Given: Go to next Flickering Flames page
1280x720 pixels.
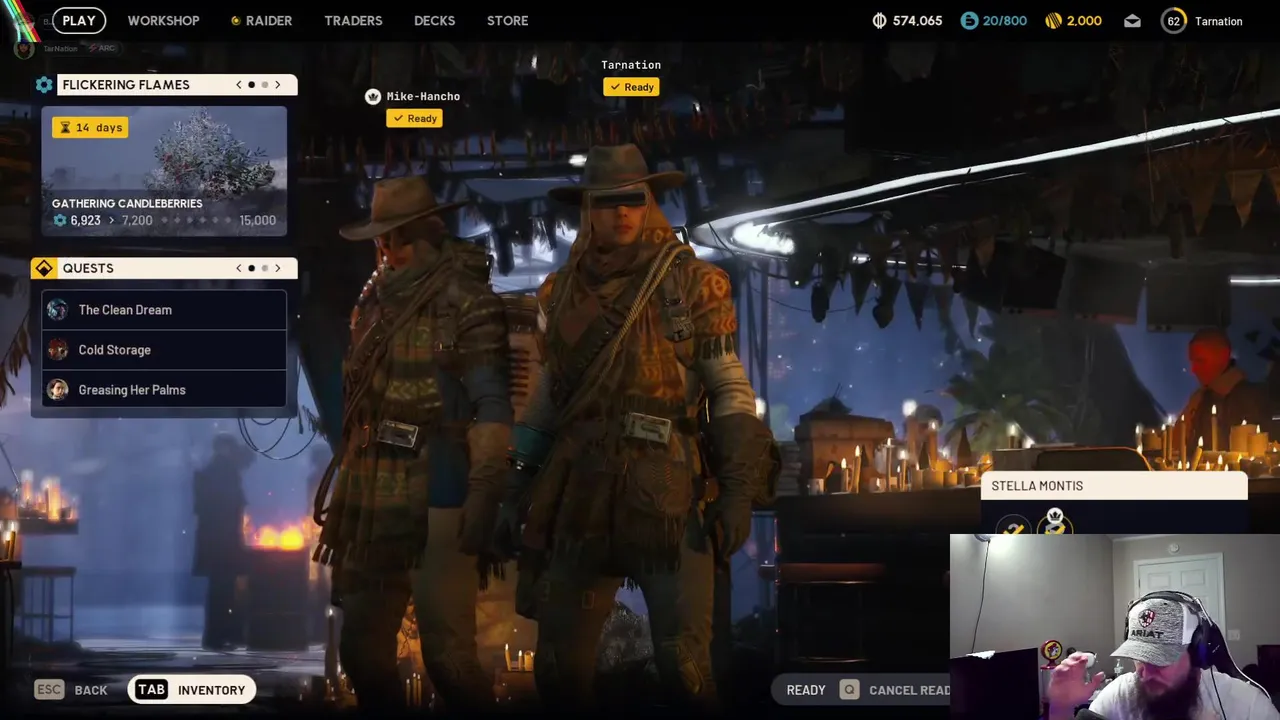Looking at the screenshot, I should click(278, 85).
